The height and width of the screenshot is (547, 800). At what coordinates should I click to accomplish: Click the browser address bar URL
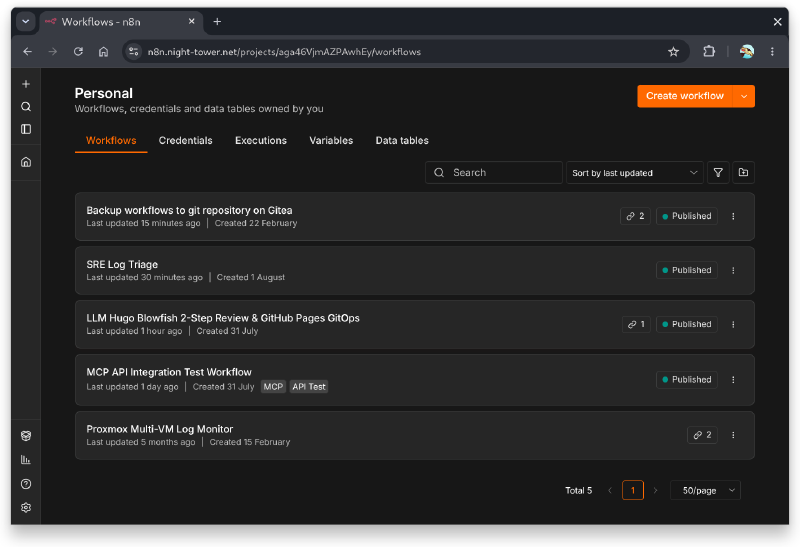tap(284, 52)
